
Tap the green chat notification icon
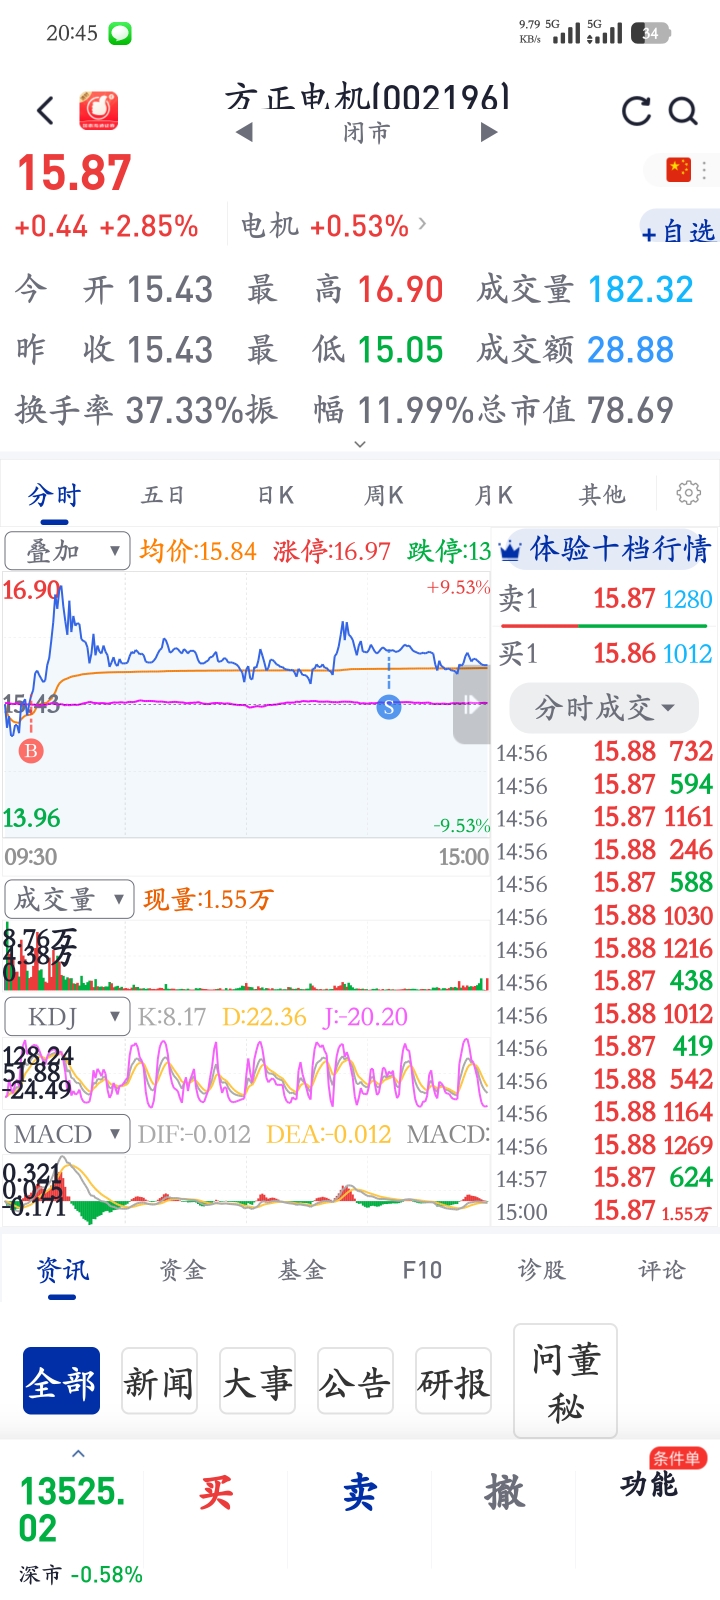point(120,34)
